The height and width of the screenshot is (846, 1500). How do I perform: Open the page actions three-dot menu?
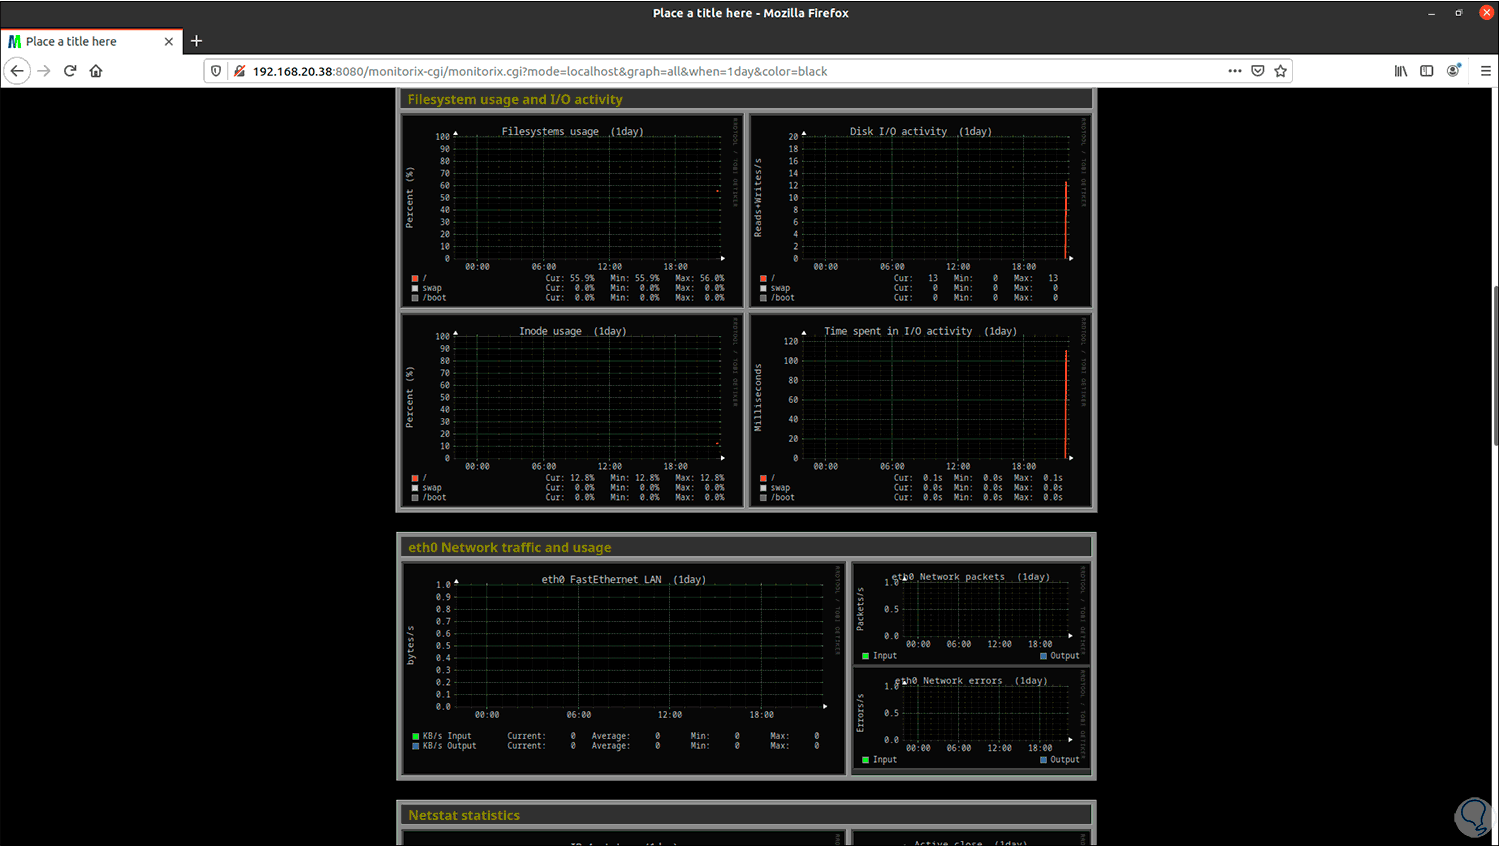coord(1235,71)
